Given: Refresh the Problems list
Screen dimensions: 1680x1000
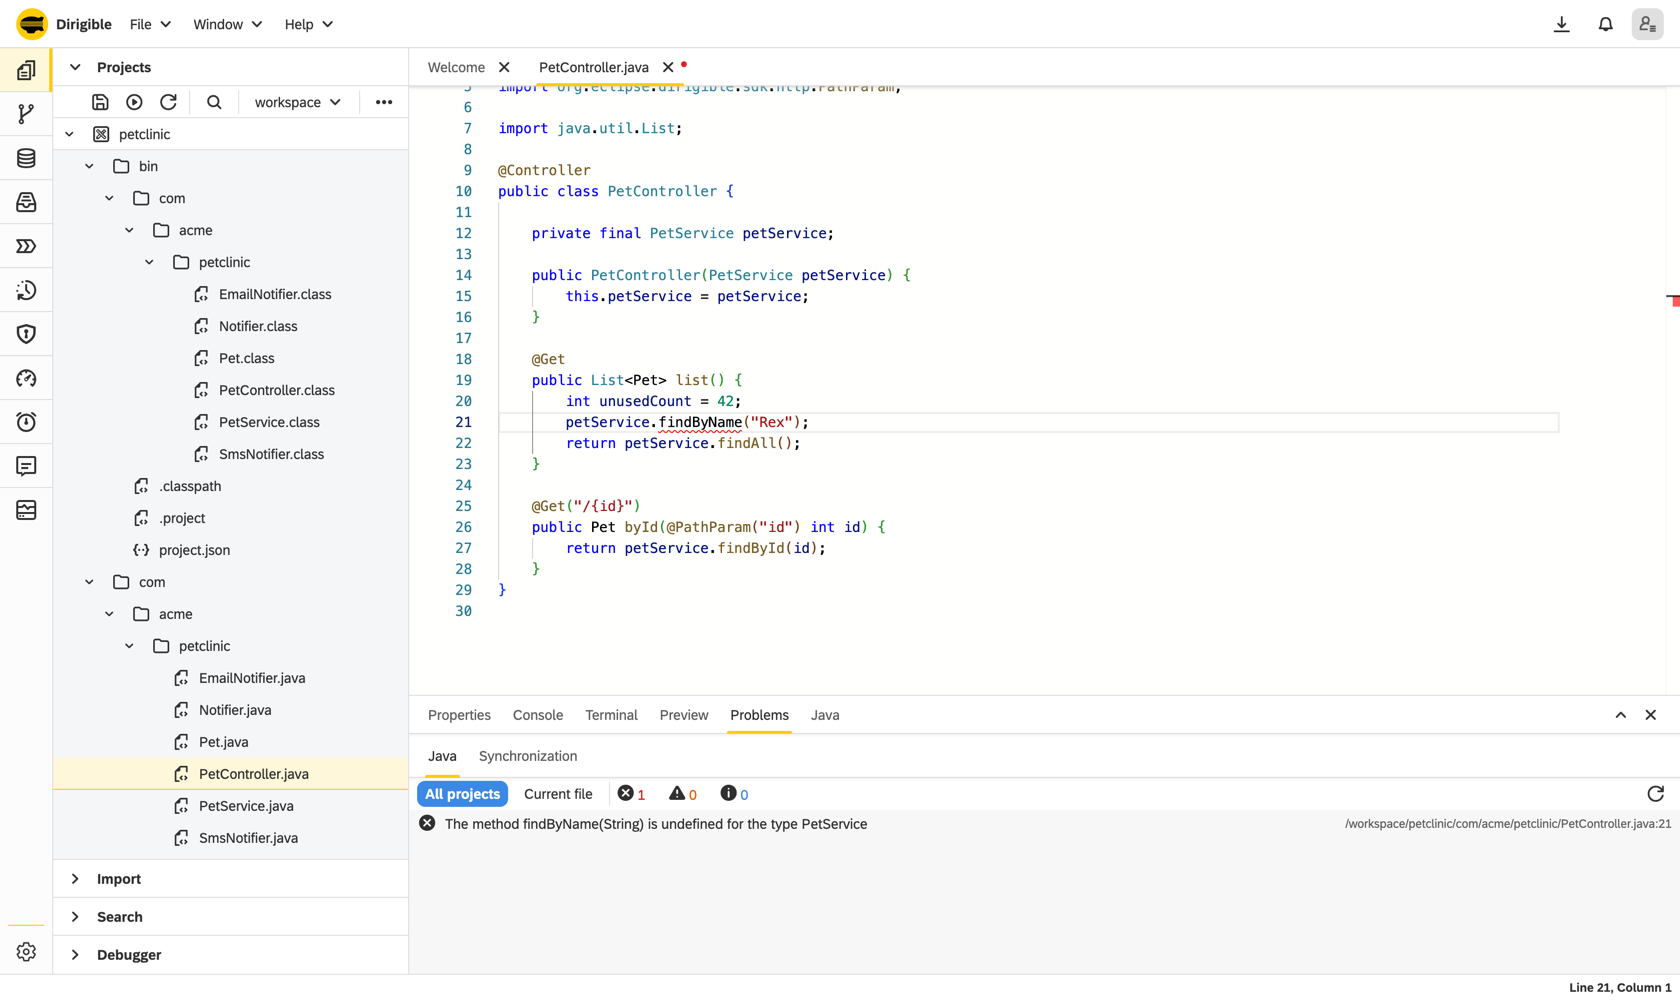Looking at the screenshot, I should (1656, 794).
